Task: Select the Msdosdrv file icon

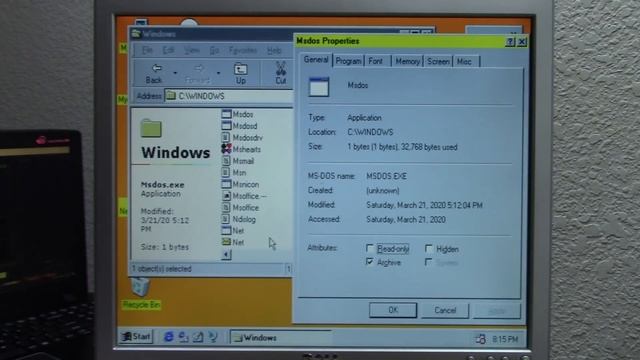Action: [226, 138]
